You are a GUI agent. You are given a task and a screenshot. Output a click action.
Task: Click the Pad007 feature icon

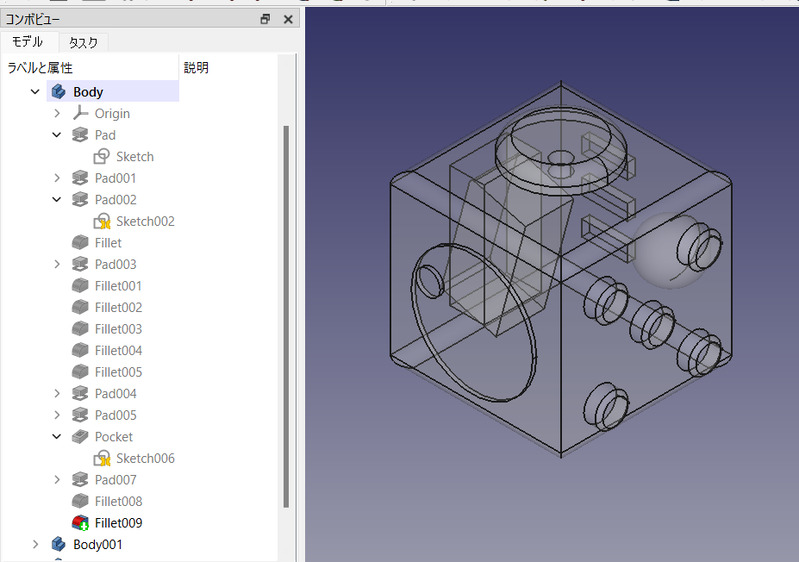(x=80, y=479)
